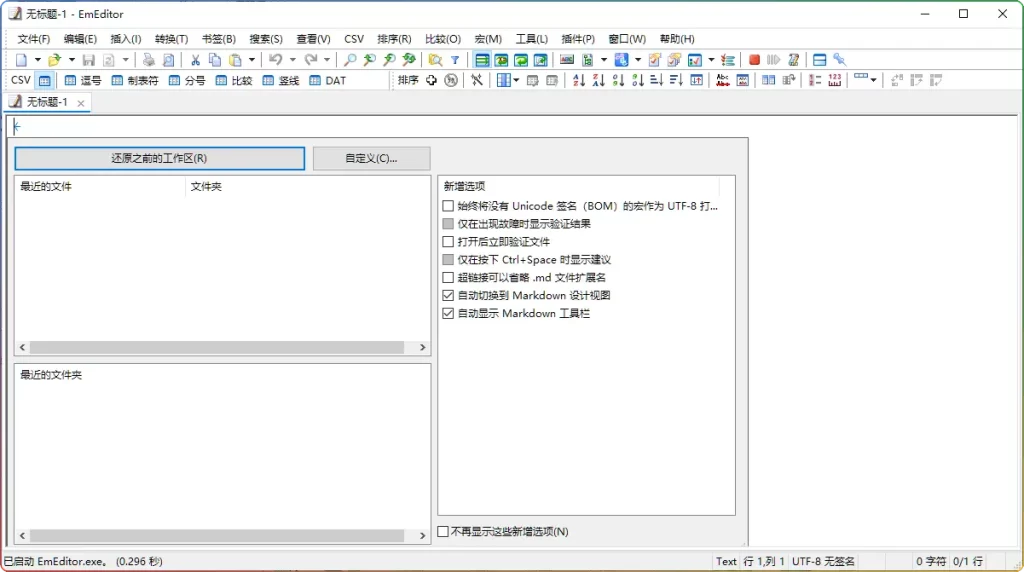This screenshot has height=572, width=1024.
Task: Click the 自定义(C)... button
Action: (371, 158)
